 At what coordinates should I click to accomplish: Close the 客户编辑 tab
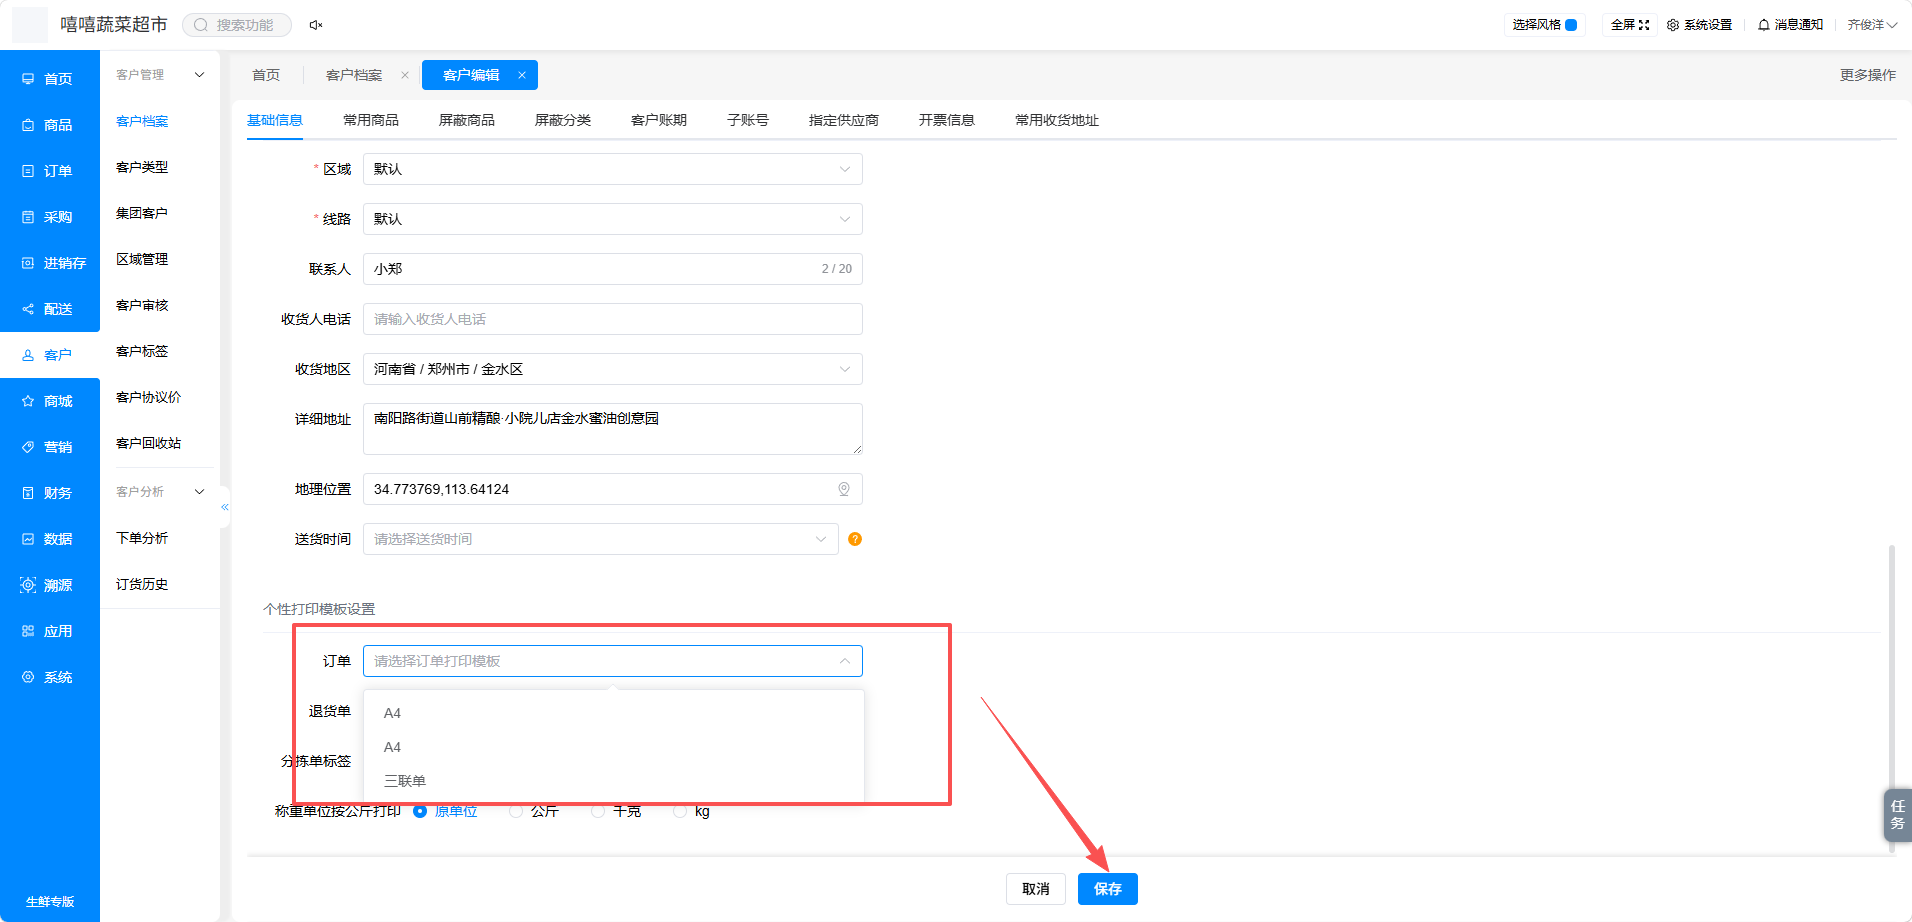point(522,75)
